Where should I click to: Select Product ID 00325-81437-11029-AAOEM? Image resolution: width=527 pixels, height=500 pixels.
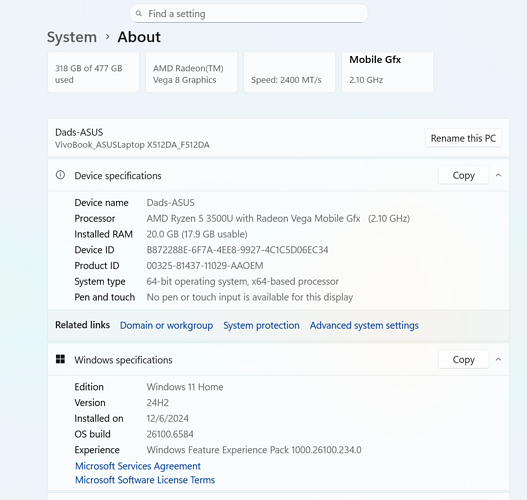coord(205,265)
